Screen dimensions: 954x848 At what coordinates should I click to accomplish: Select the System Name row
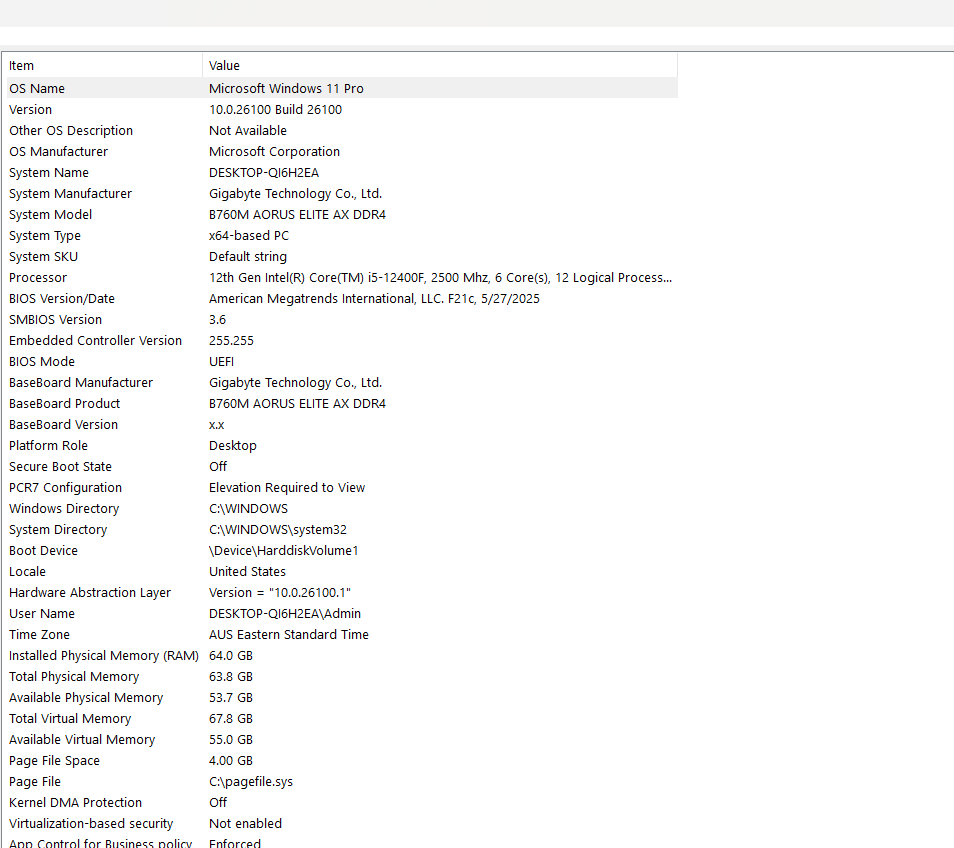pyautogui.click(x=342, y=172)
